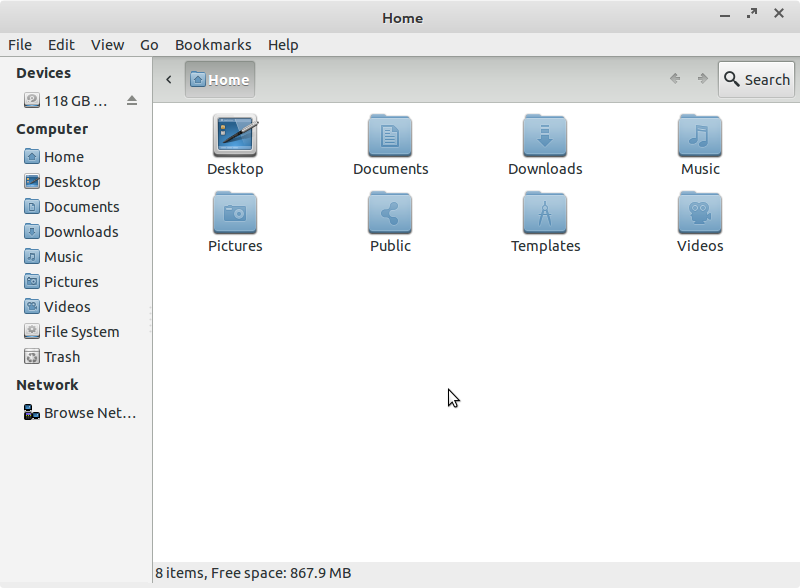The width and height of the screenshot is (800, 588).
Task: Open the Templates folder icon
Action: pos(545,213)
